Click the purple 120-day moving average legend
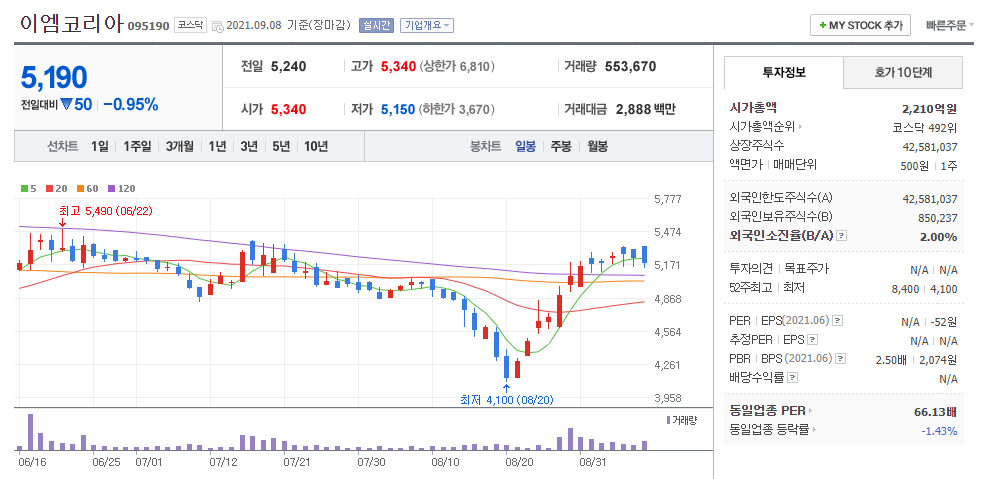 (x=122, y=188)
